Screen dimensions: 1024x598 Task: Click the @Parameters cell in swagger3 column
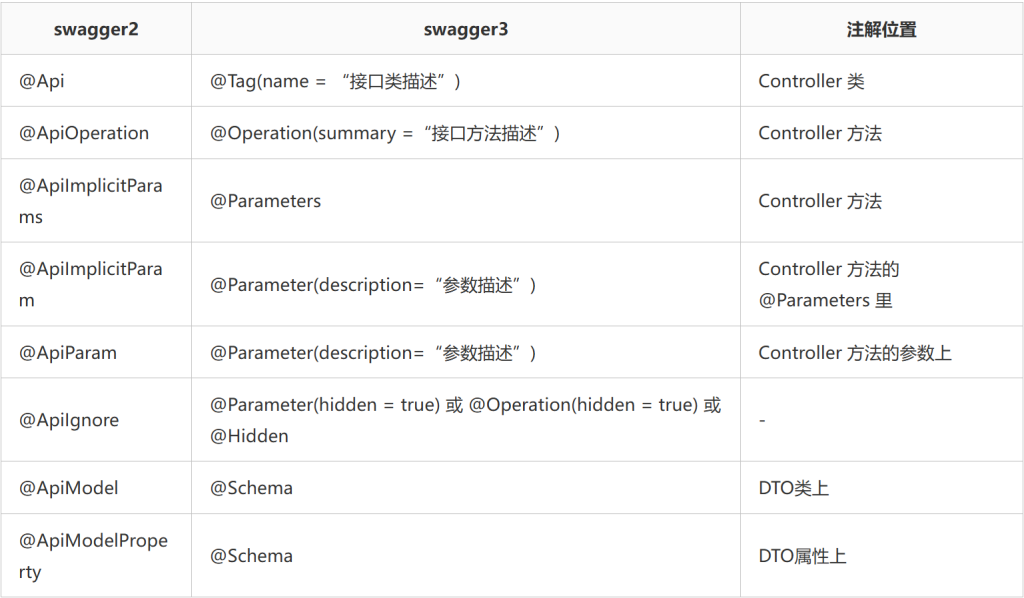[x=466, y=201]
